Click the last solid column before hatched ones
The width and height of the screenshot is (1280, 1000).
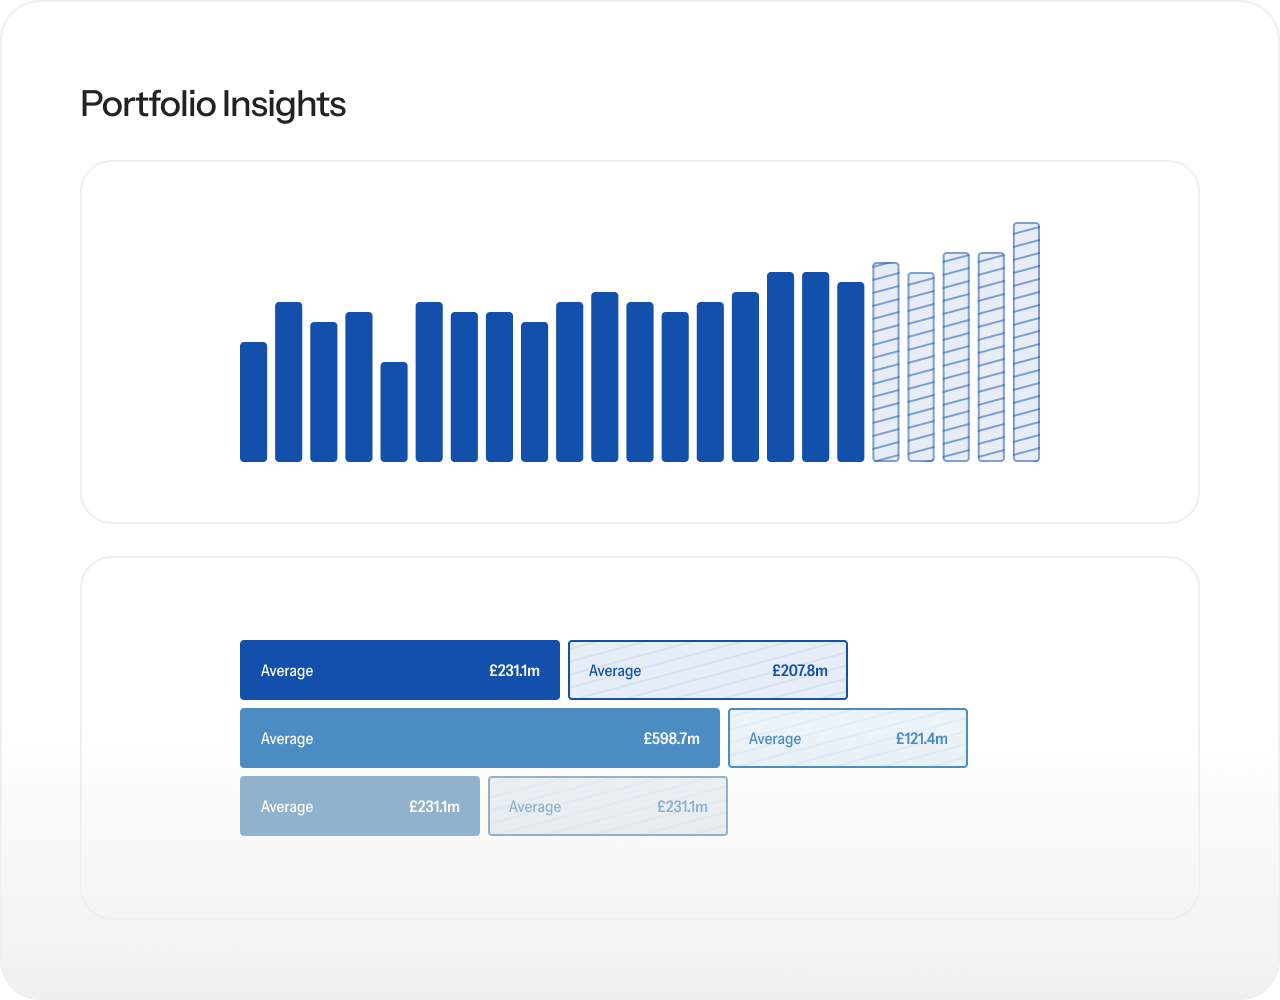click(850, 372)
